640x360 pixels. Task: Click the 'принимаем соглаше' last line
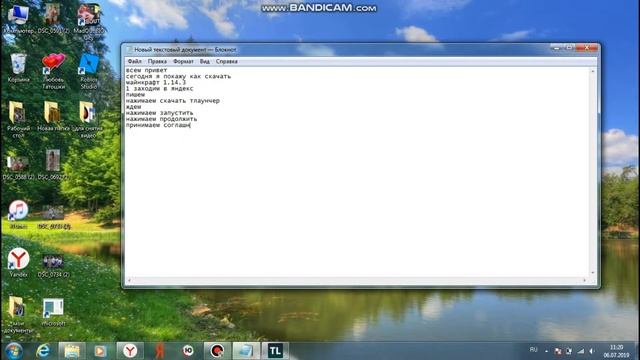158,125
